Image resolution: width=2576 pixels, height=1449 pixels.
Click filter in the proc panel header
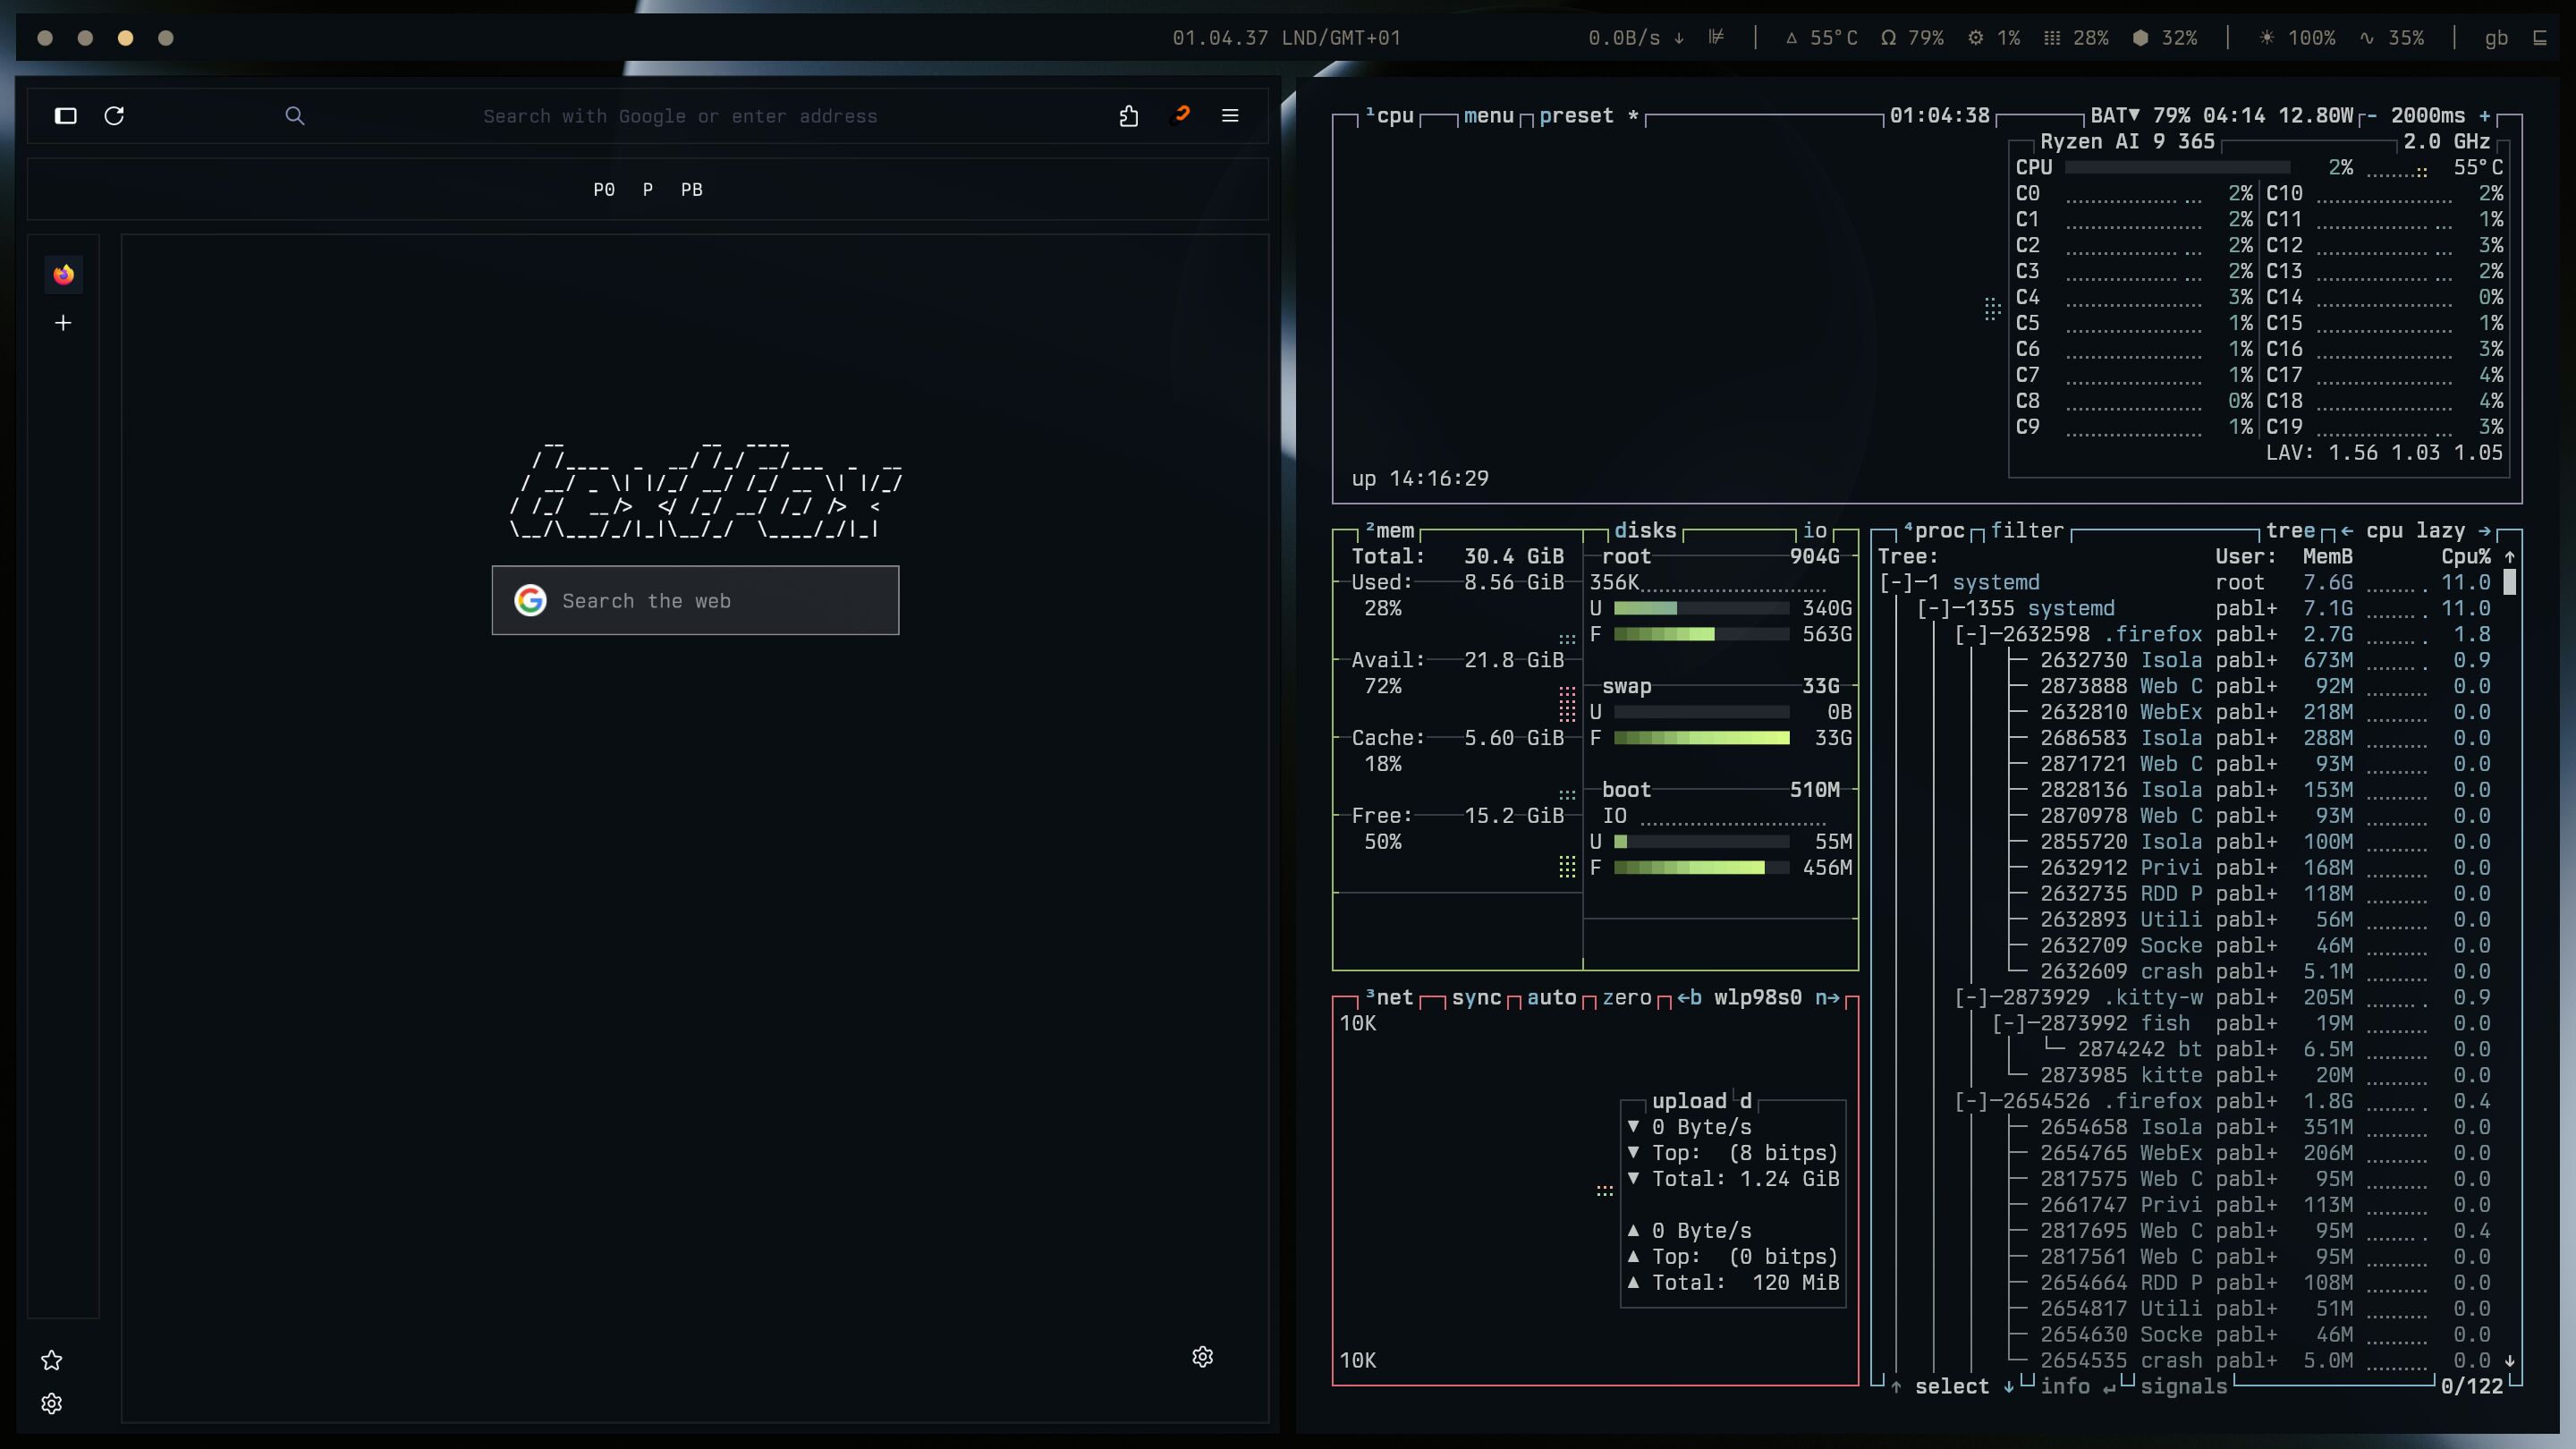[2026, 531]
